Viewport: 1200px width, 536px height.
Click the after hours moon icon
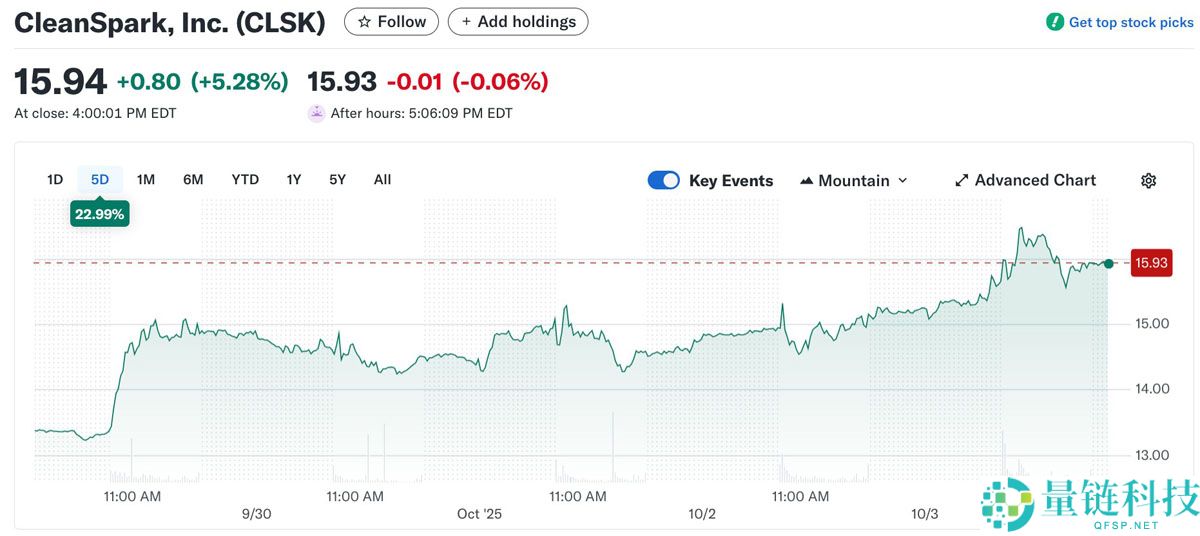pyautogui.click(x=316, y=113)
